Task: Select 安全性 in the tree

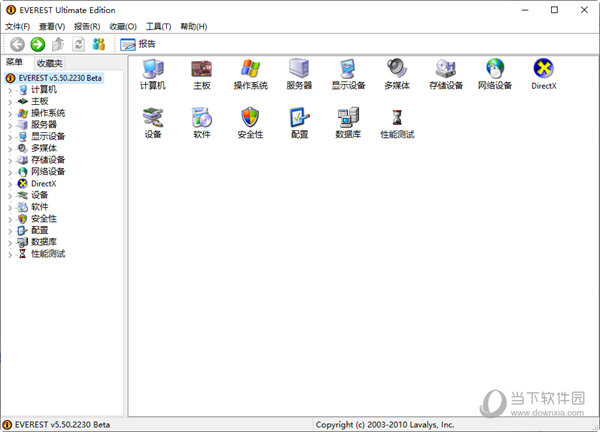Action: coord(44,219)
